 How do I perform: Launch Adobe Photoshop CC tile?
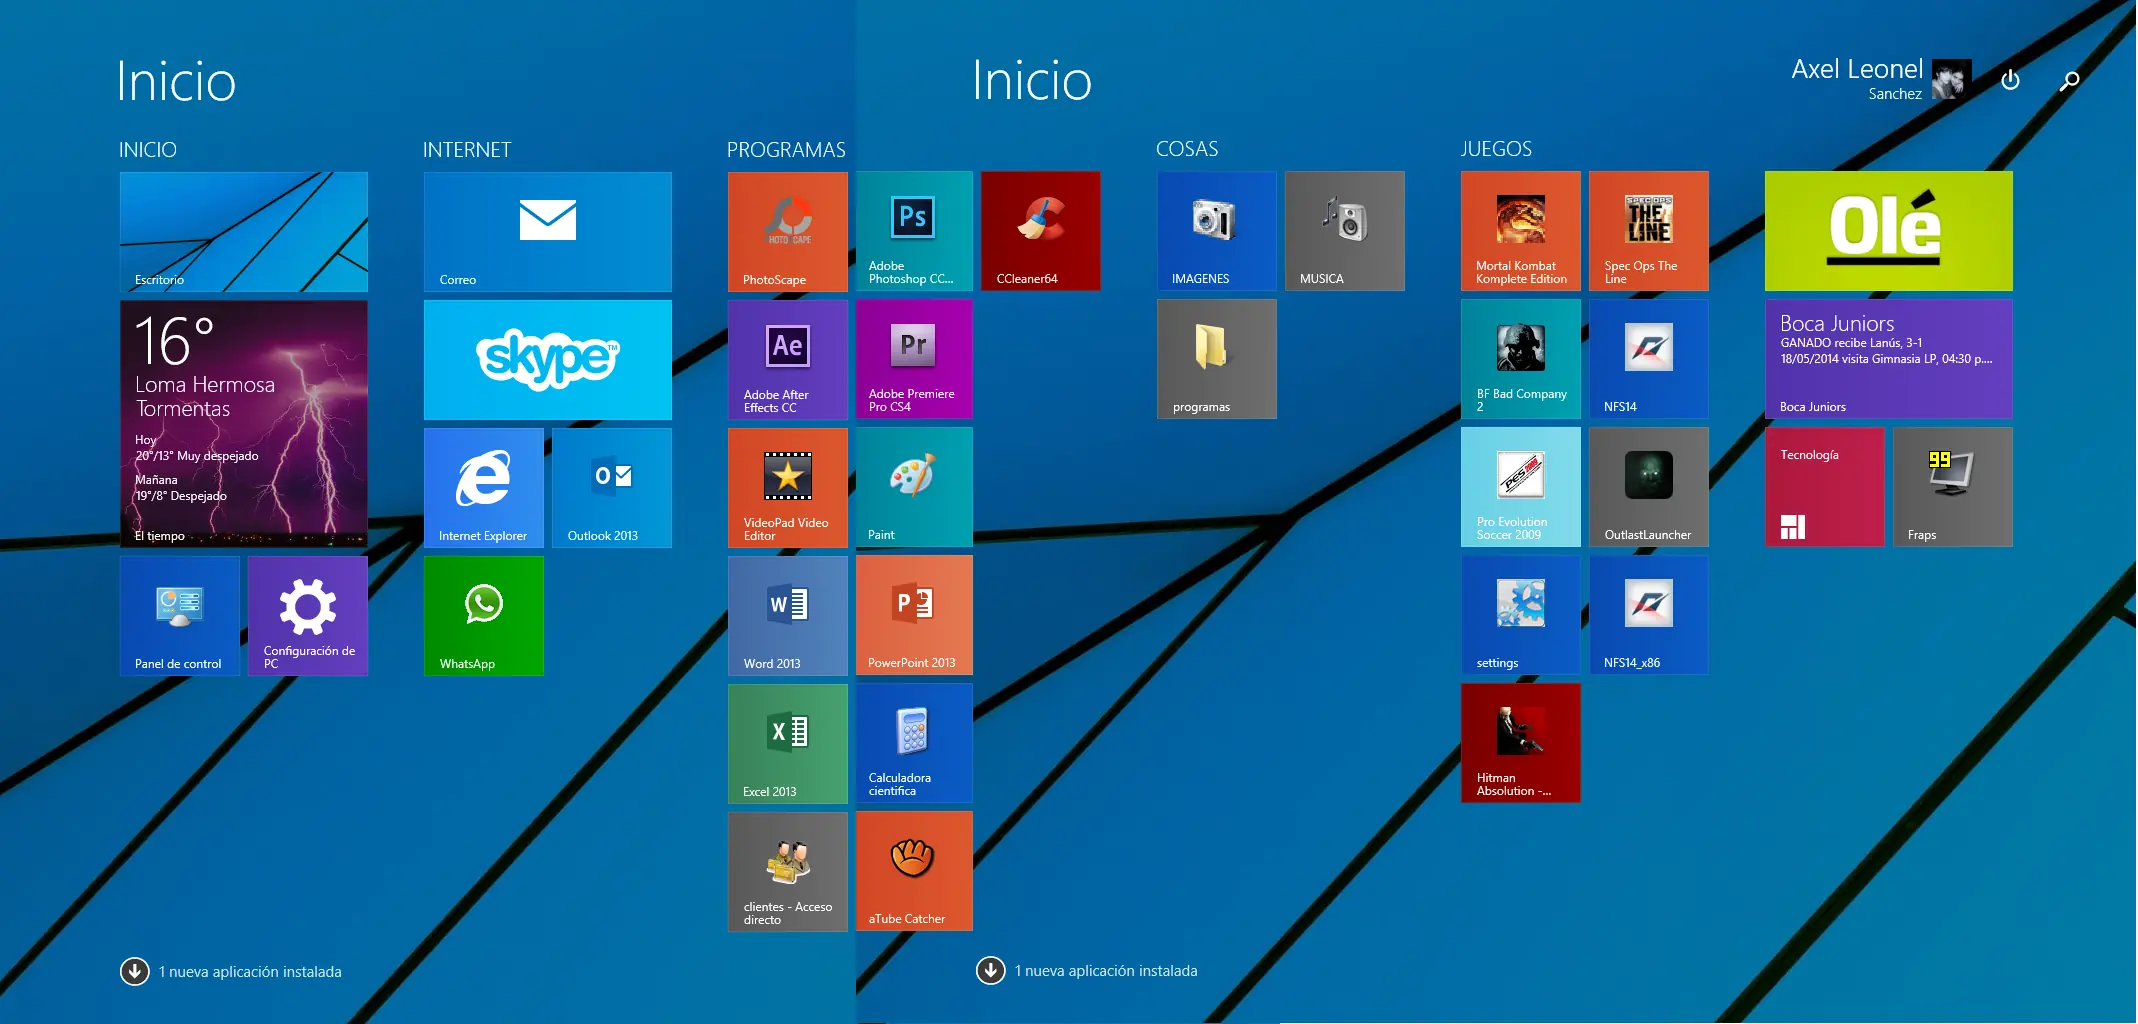point(914,231)
